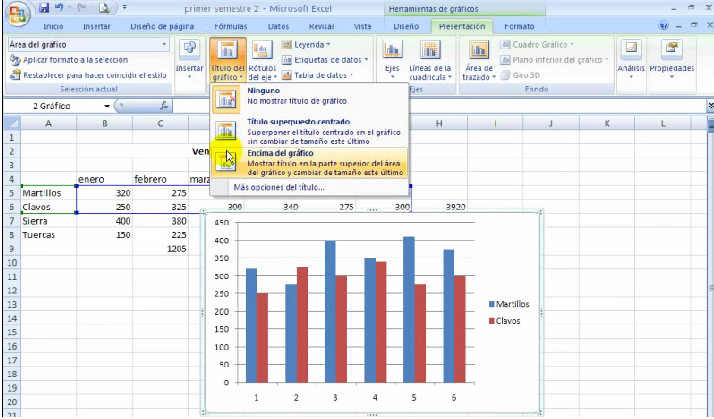The width and height of the screenshot is (714, 419).
Task: Switch to the Diseño tab
Action: [406, 27]
